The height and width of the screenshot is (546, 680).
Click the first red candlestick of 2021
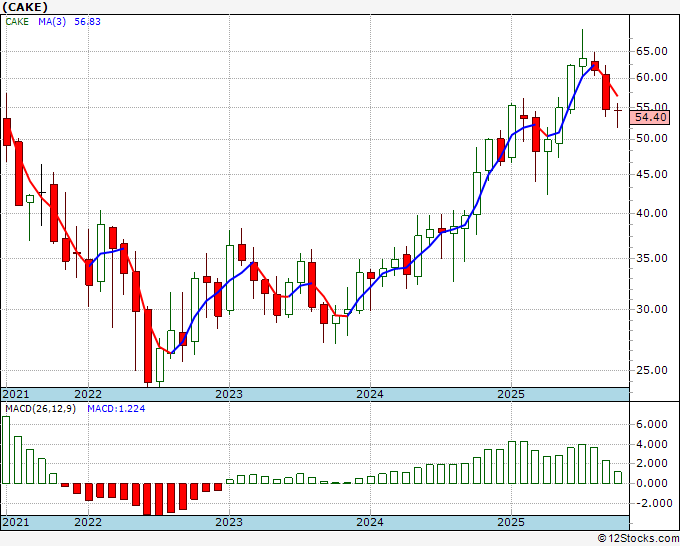click(x=7, y=132)
